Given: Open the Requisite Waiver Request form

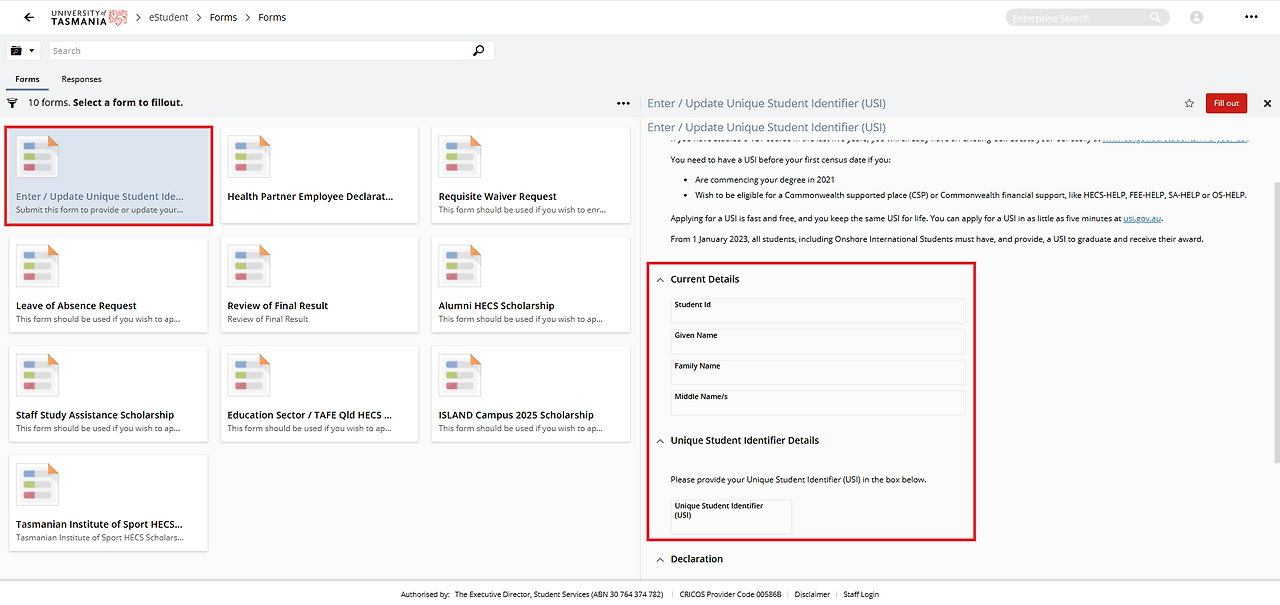Looking at the screenshot, I should (531, 175).
